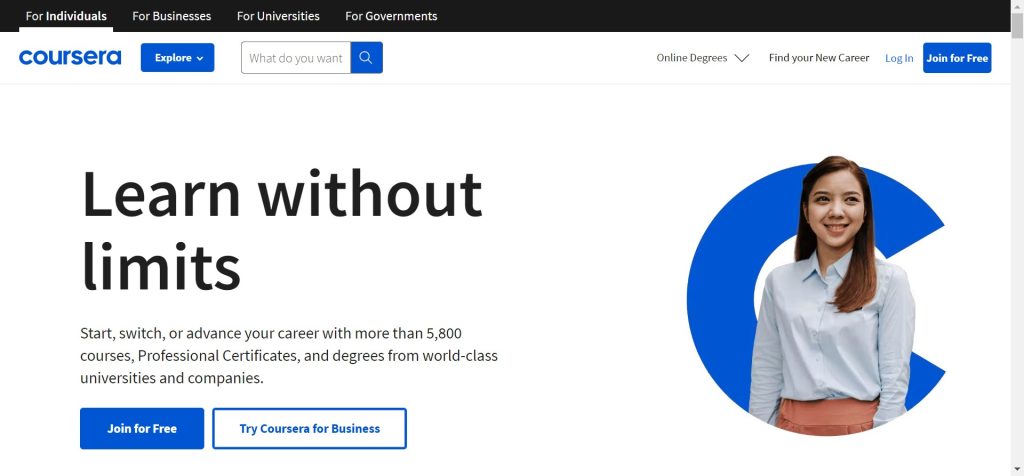Click the "Learn without limits" headline

(x=281, y=230)
